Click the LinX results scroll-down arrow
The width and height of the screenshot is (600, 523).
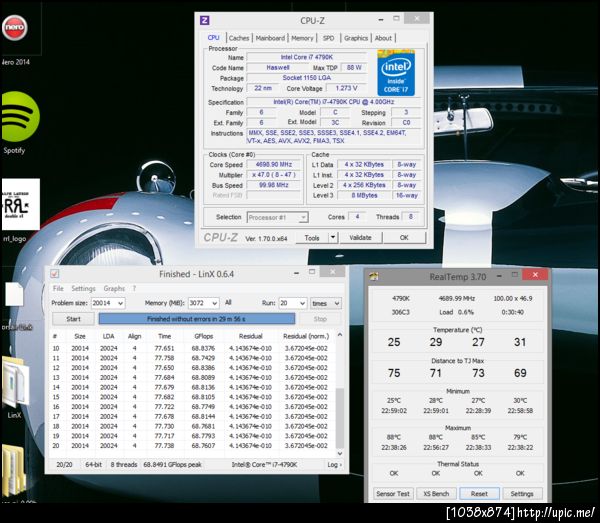(x=339, y=453)
